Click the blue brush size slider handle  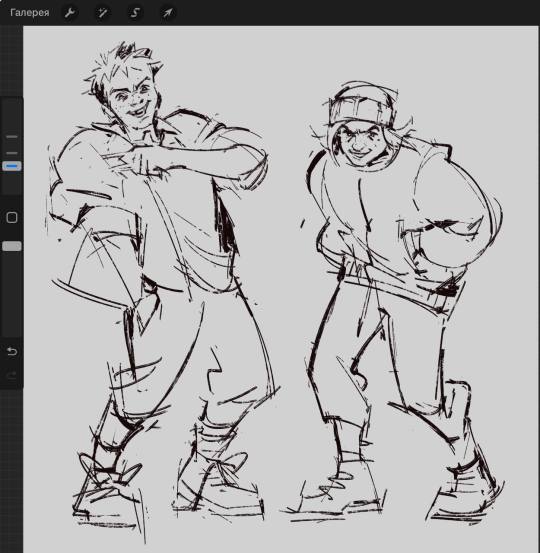pos(12,166)
